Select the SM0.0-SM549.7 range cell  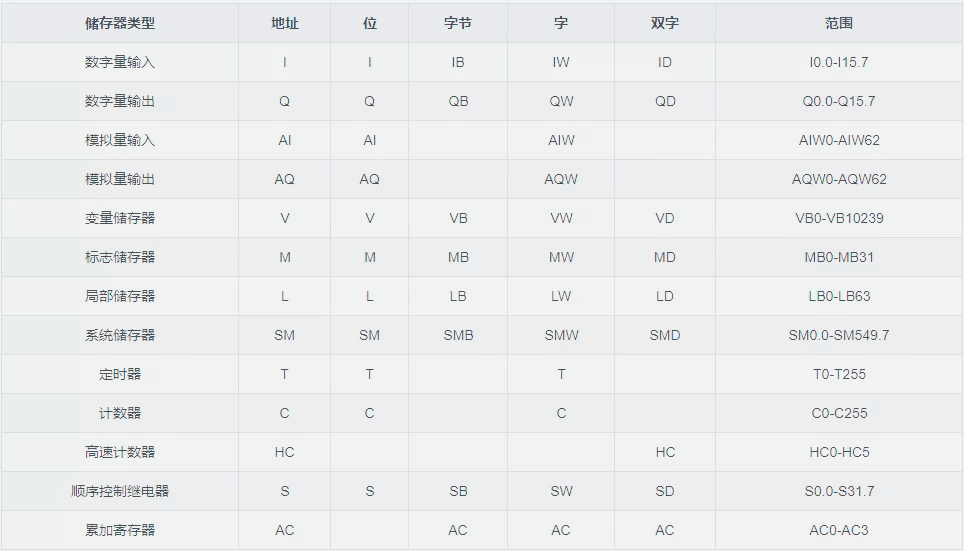pyautogui.click(x=839, y=335)
